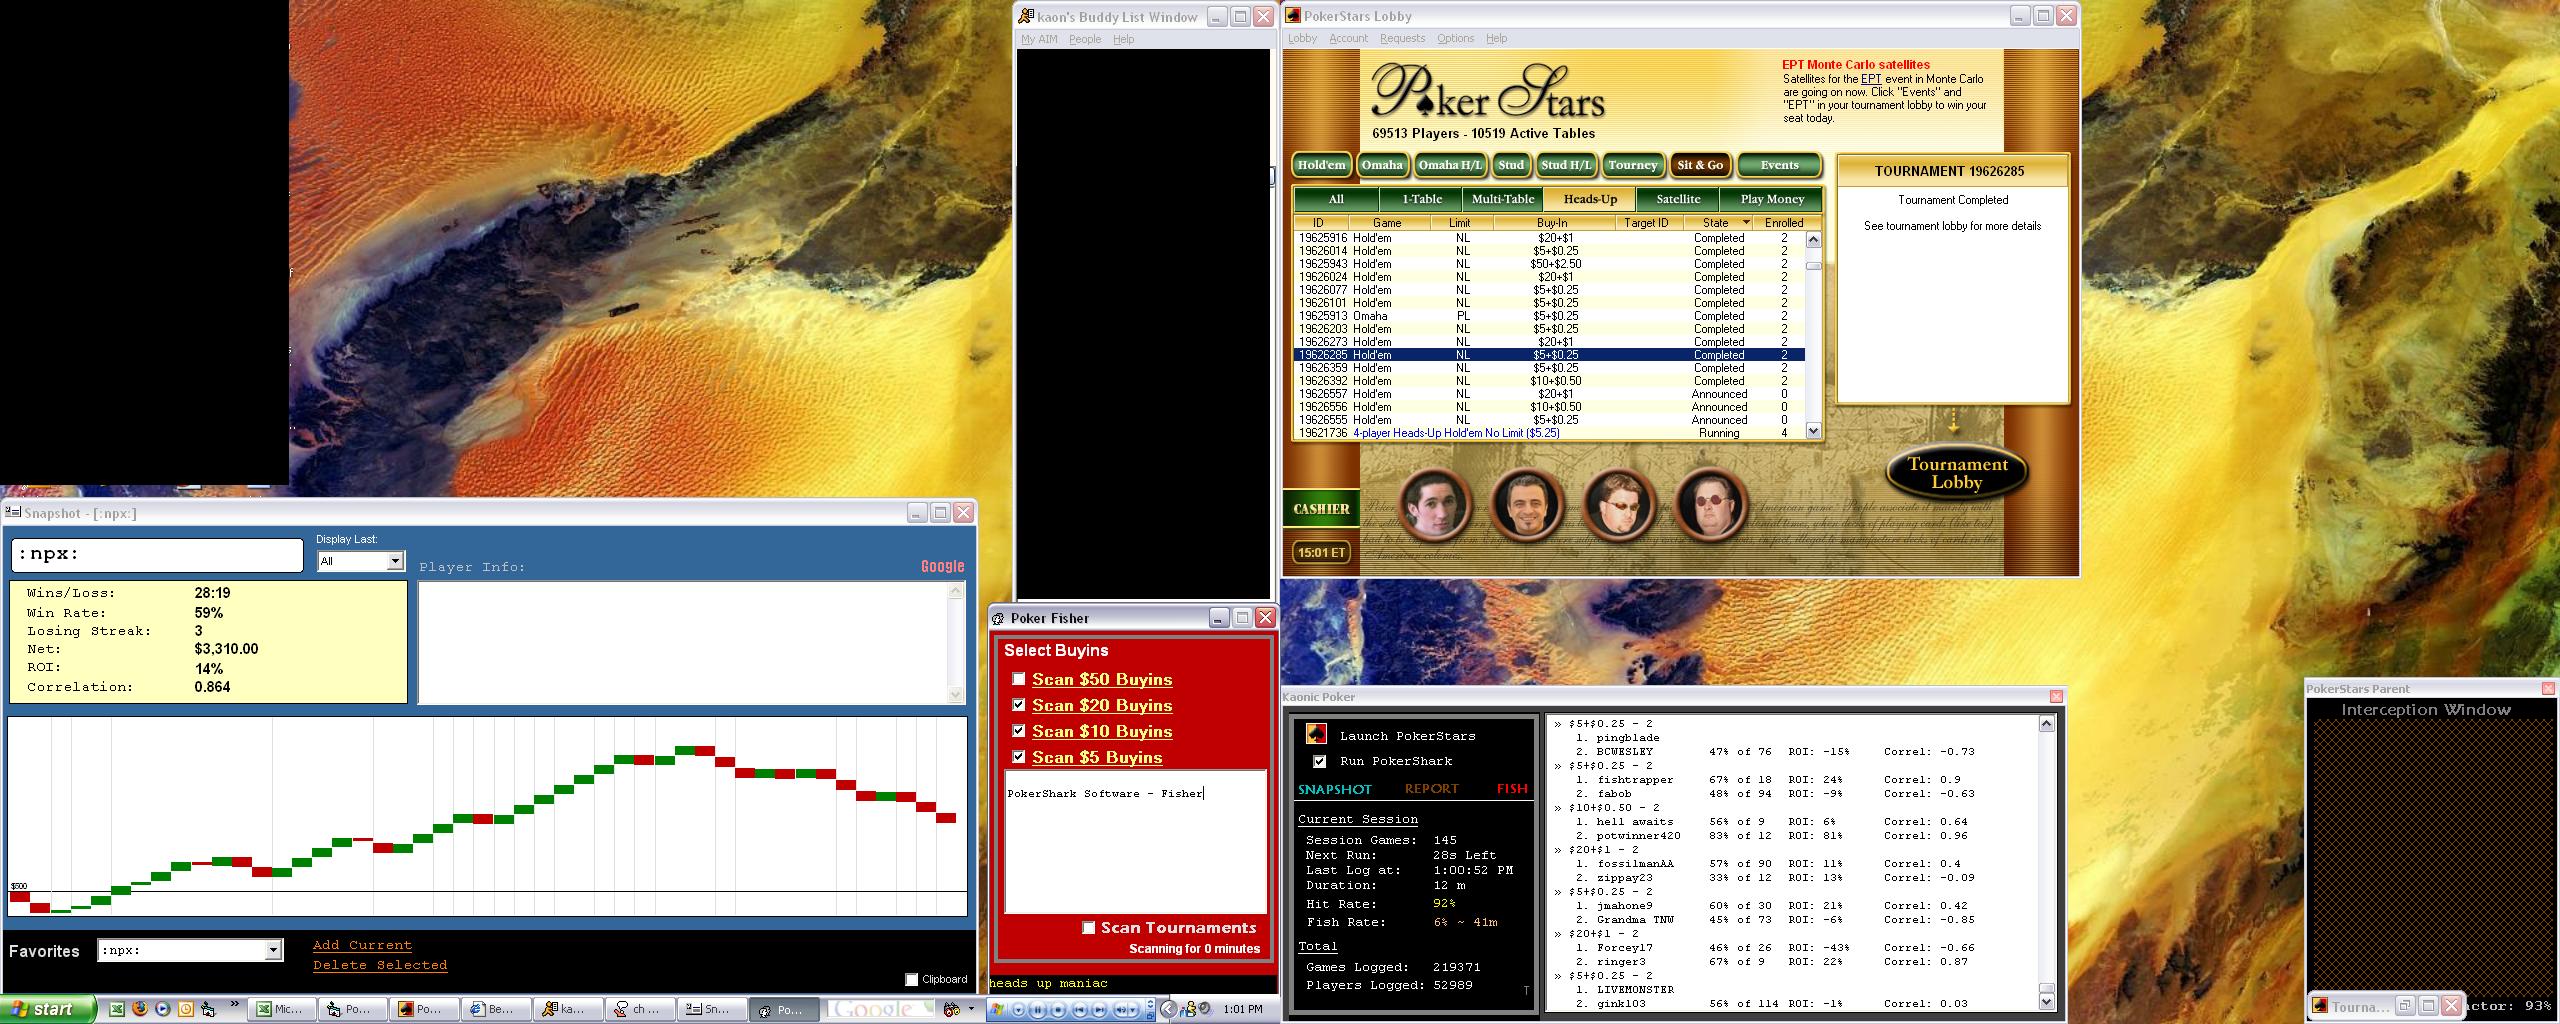Screen dimensions: 2560x1024
Task: Click the Launch PokerStars spade icon
Action: 1317,735
